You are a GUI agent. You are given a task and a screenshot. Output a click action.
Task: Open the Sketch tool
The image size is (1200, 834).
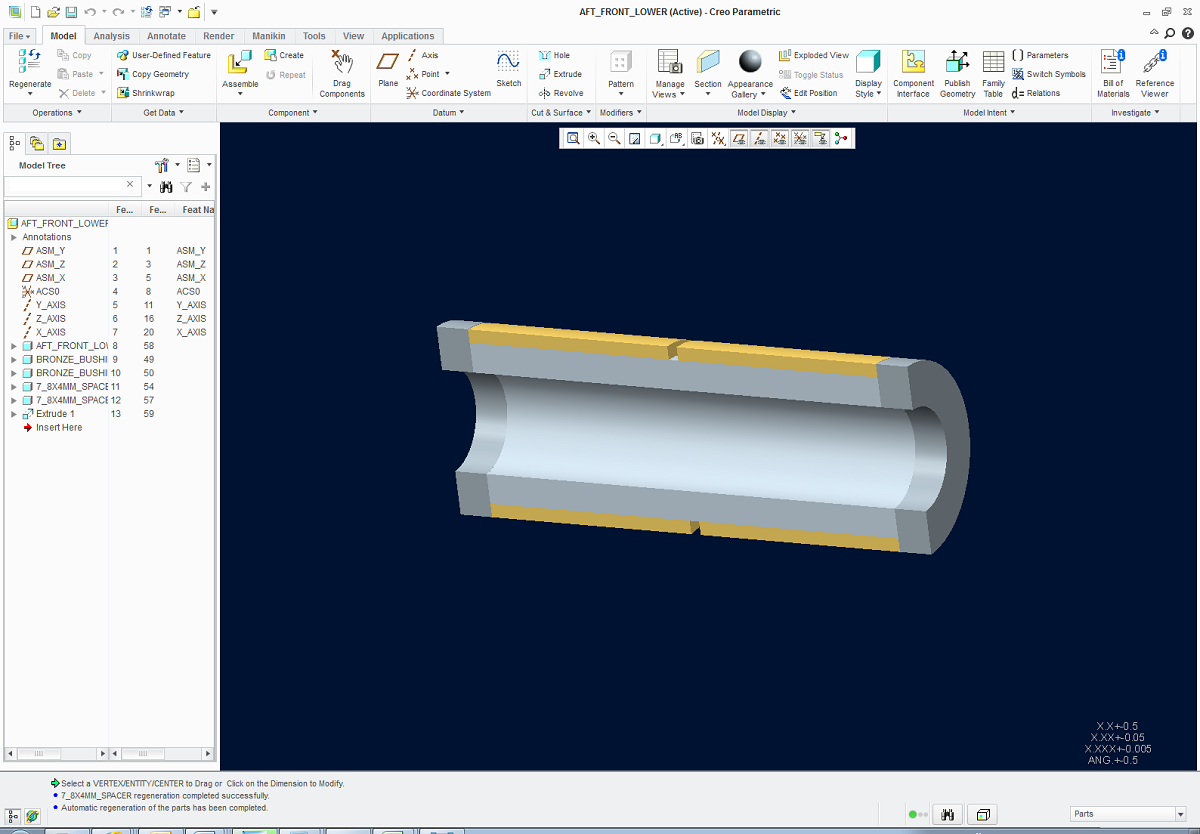coord(508,66)
